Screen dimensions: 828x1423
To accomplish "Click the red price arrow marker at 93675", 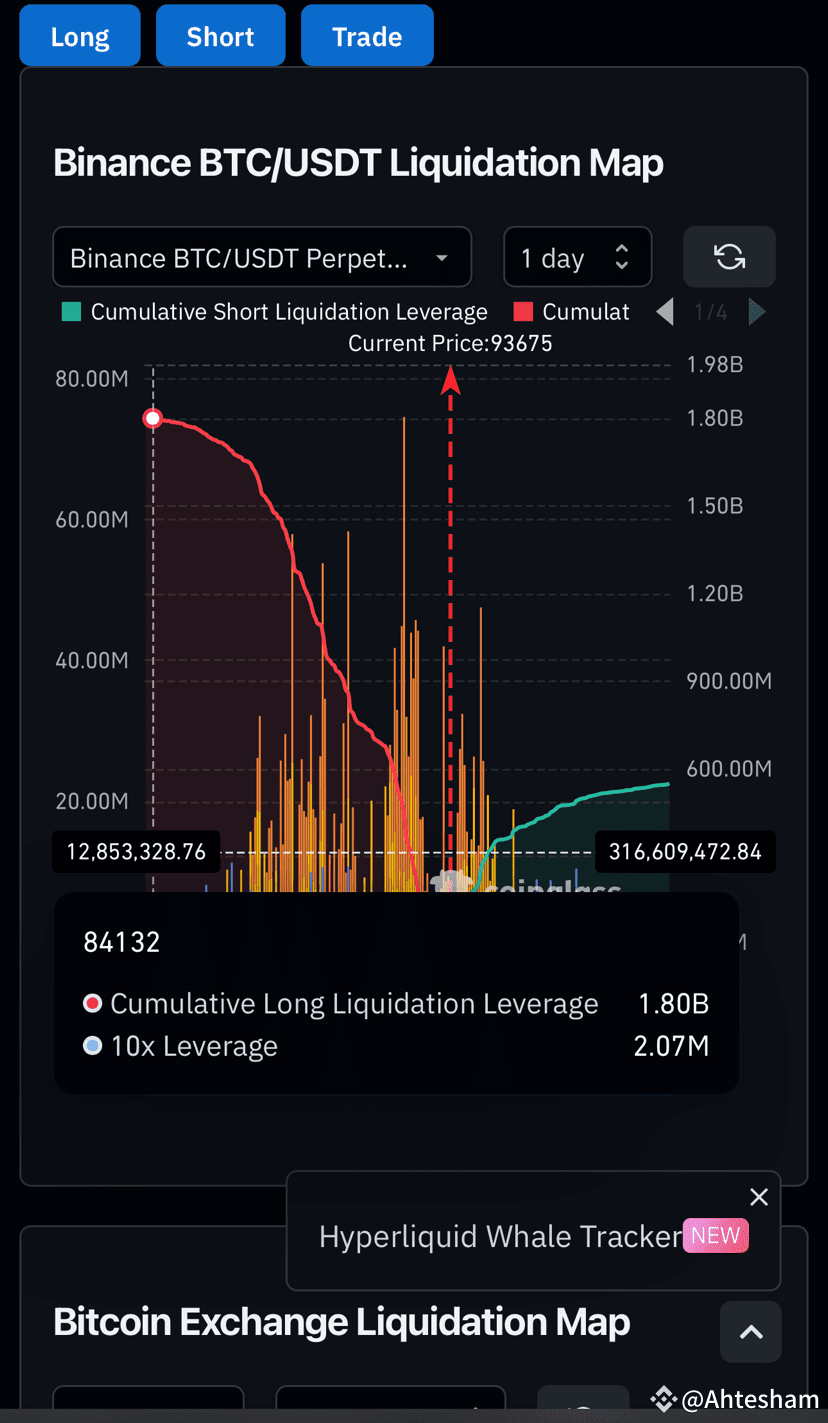I will 450,381.
